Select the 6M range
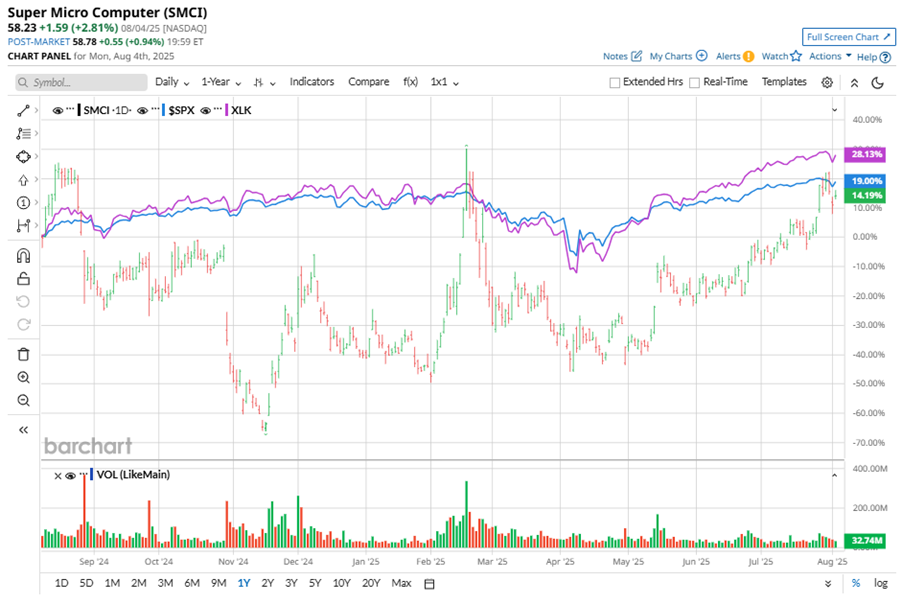Screen dimensions: 902x603 click(x=192, y=583)
